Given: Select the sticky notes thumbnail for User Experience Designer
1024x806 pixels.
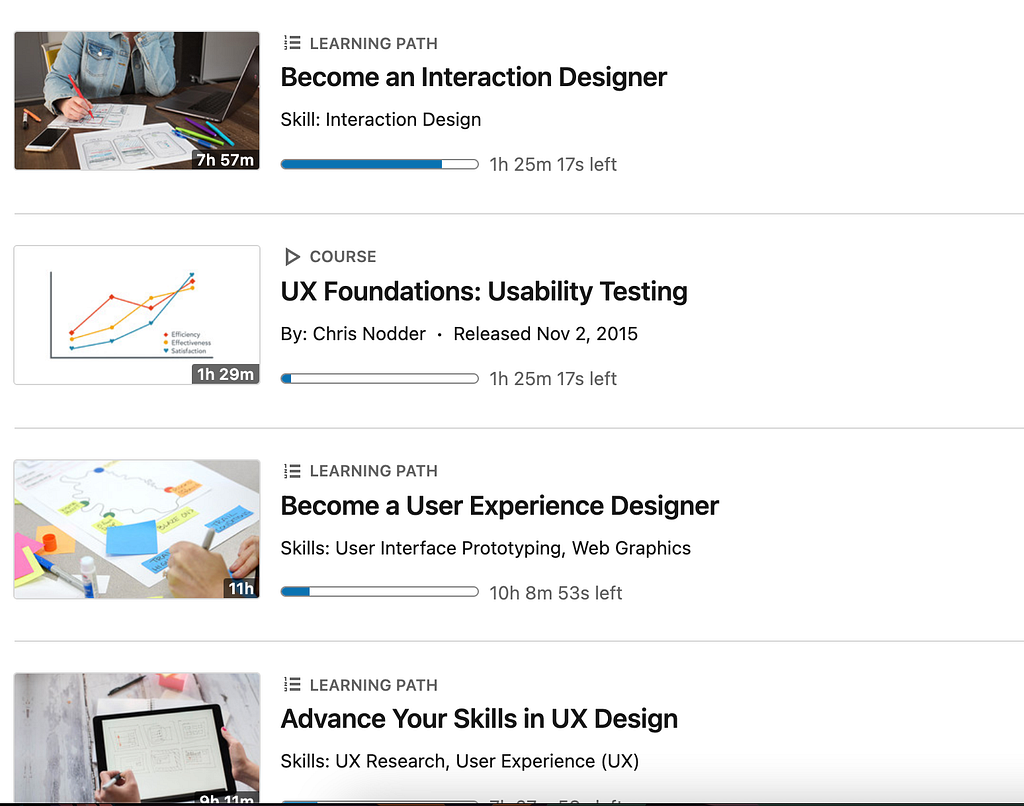Looking at the screenshot, I should [x=137, y=528].
